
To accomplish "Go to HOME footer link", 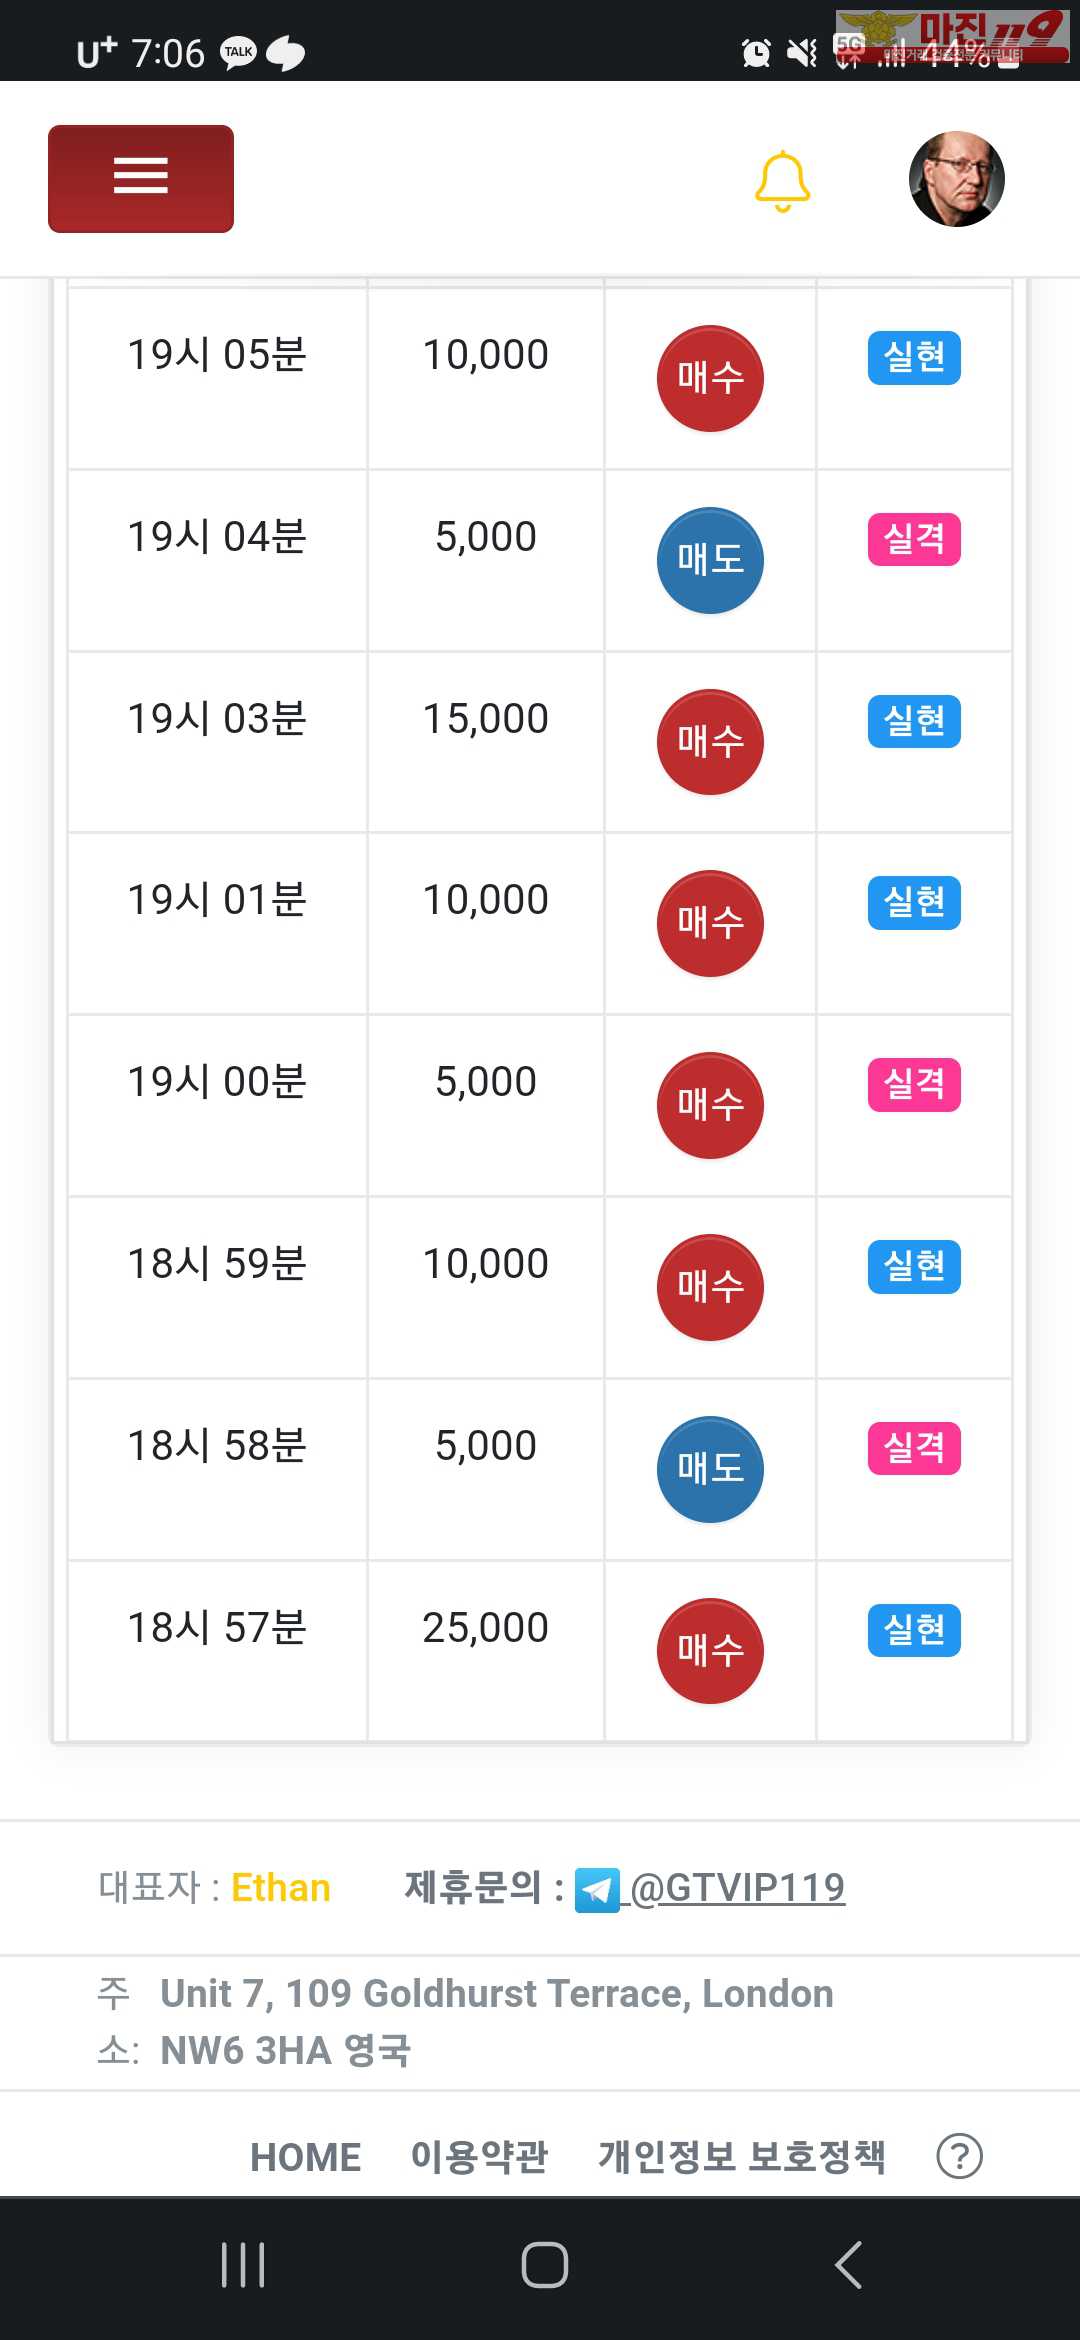I will click(305, 2157).
